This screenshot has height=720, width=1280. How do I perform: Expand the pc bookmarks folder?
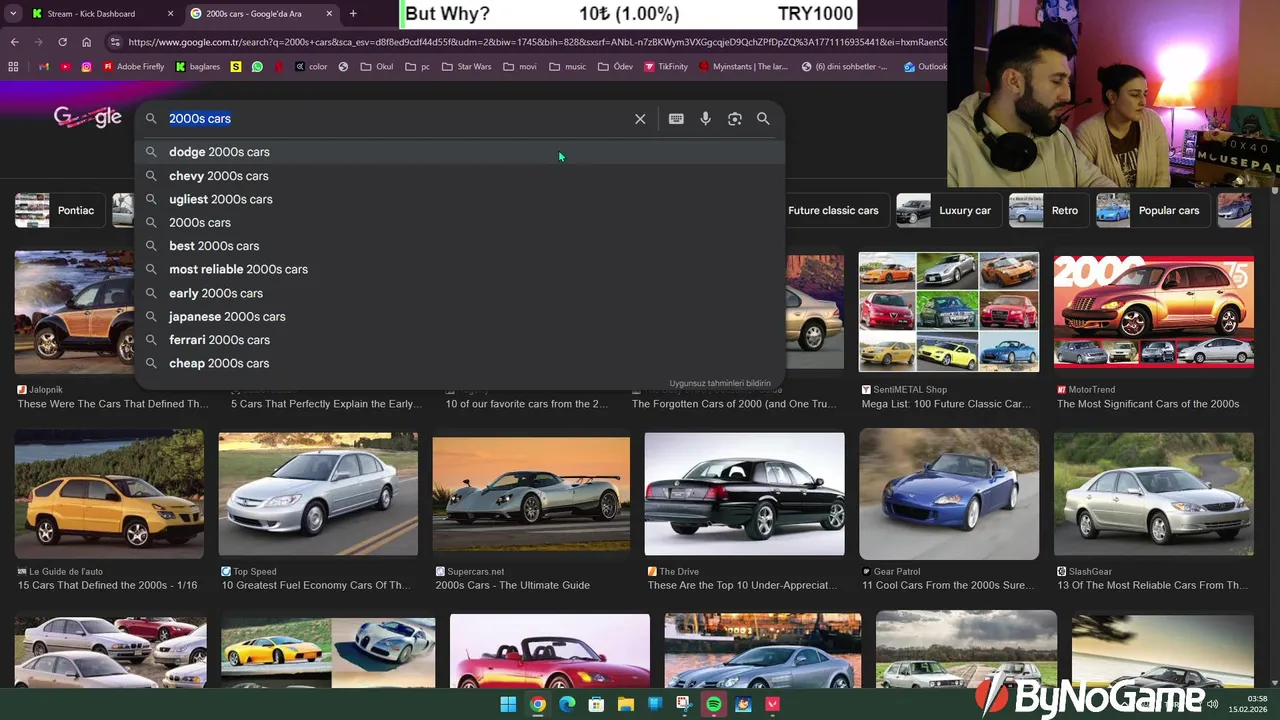pos(417,67)
